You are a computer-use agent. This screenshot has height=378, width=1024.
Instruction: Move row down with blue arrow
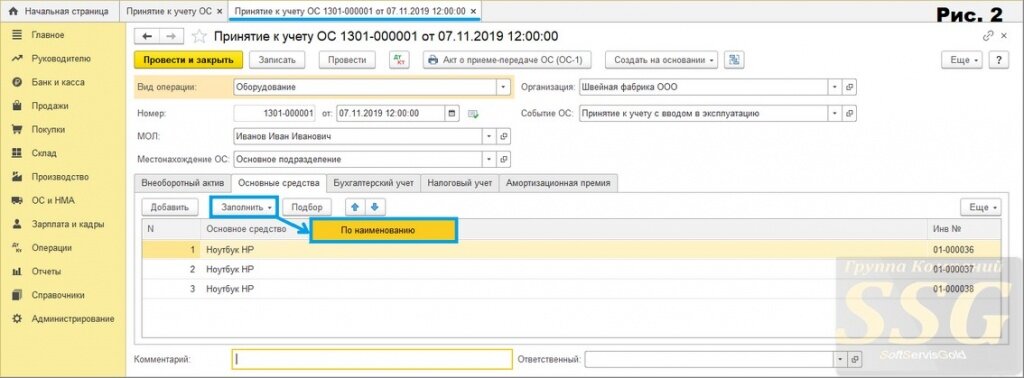(x=374, y=207)
